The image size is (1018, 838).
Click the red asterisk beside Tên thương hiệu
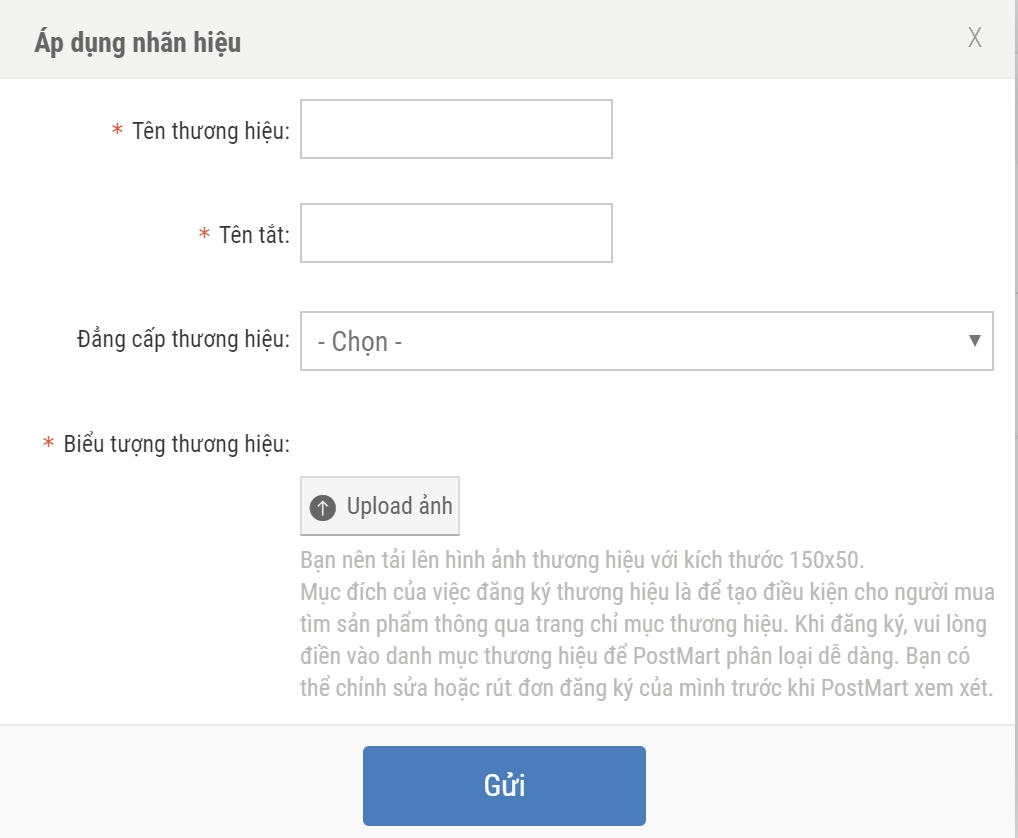pyautogui.click(x=117, y=132)
